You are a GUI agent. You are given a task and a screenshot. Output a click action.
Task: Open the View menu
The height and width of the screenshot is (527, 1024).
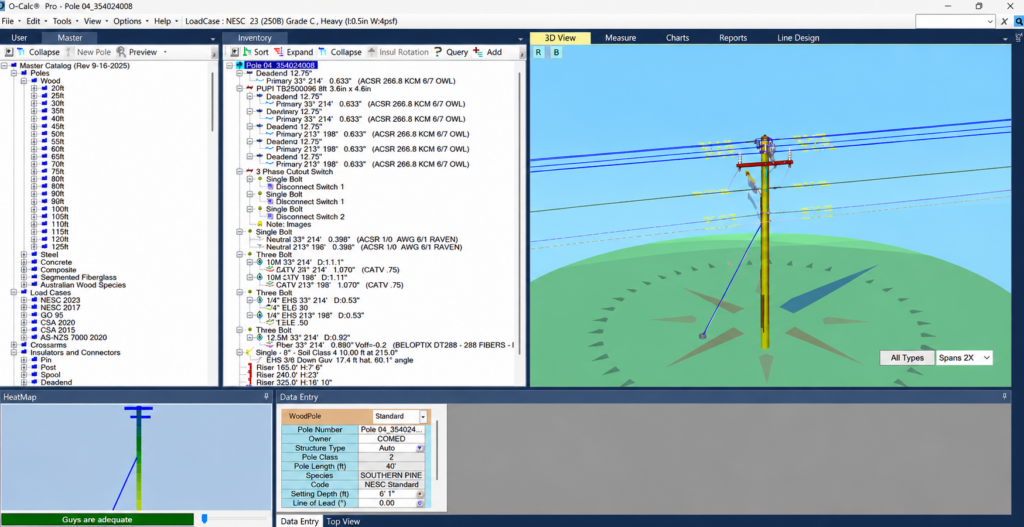click(x=95, y=22)
